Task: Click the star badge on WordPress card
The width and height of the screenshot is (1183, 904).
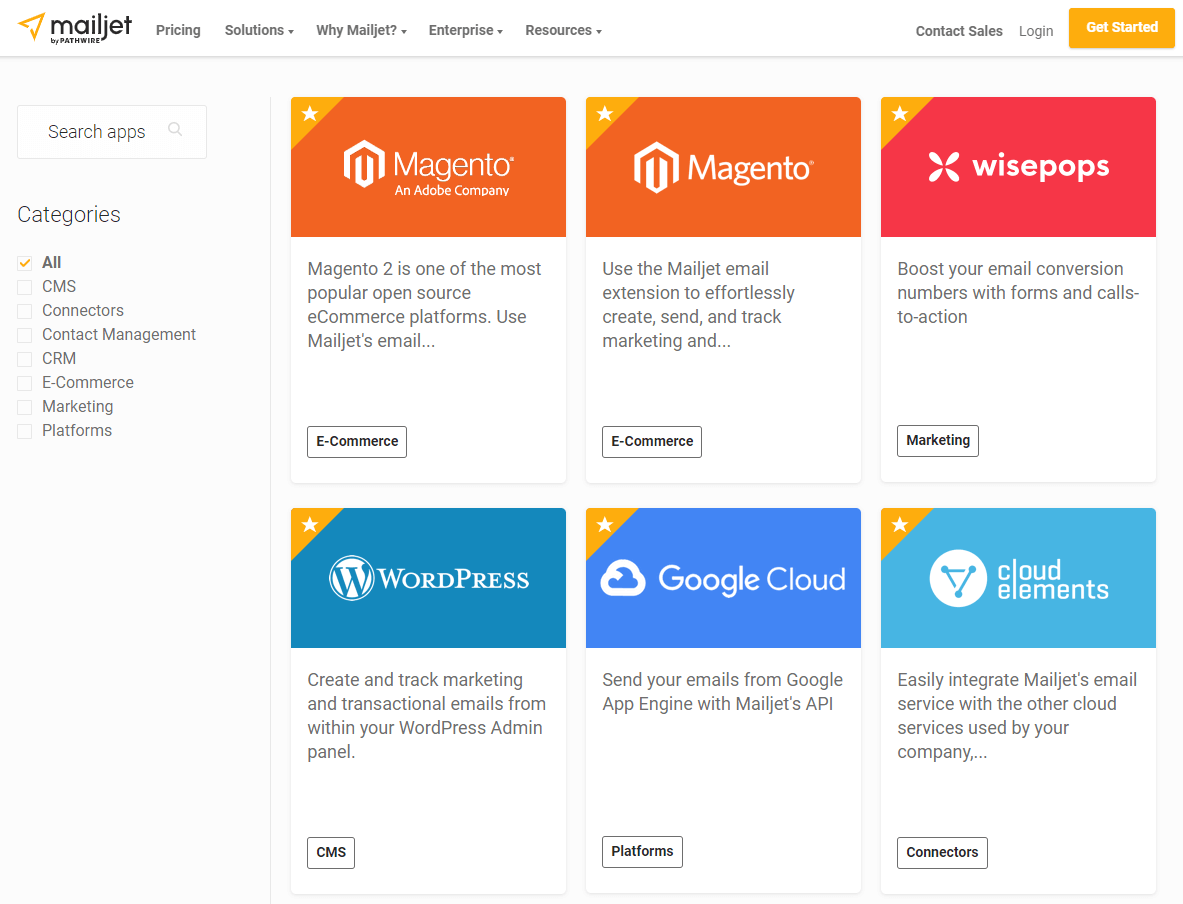Action: tap(309, 524)
